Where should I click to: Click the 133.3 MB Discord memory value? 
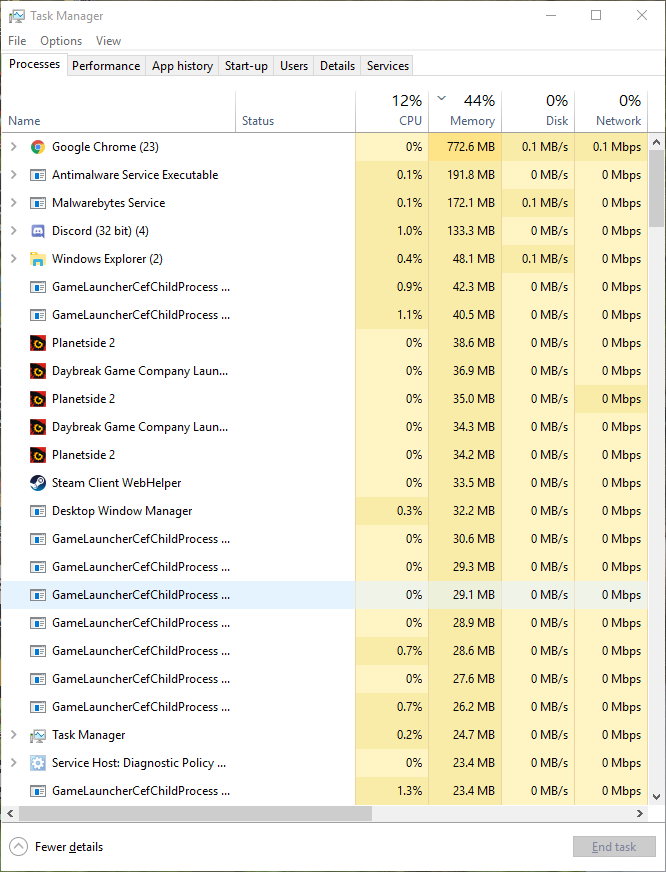coord(470,231)
